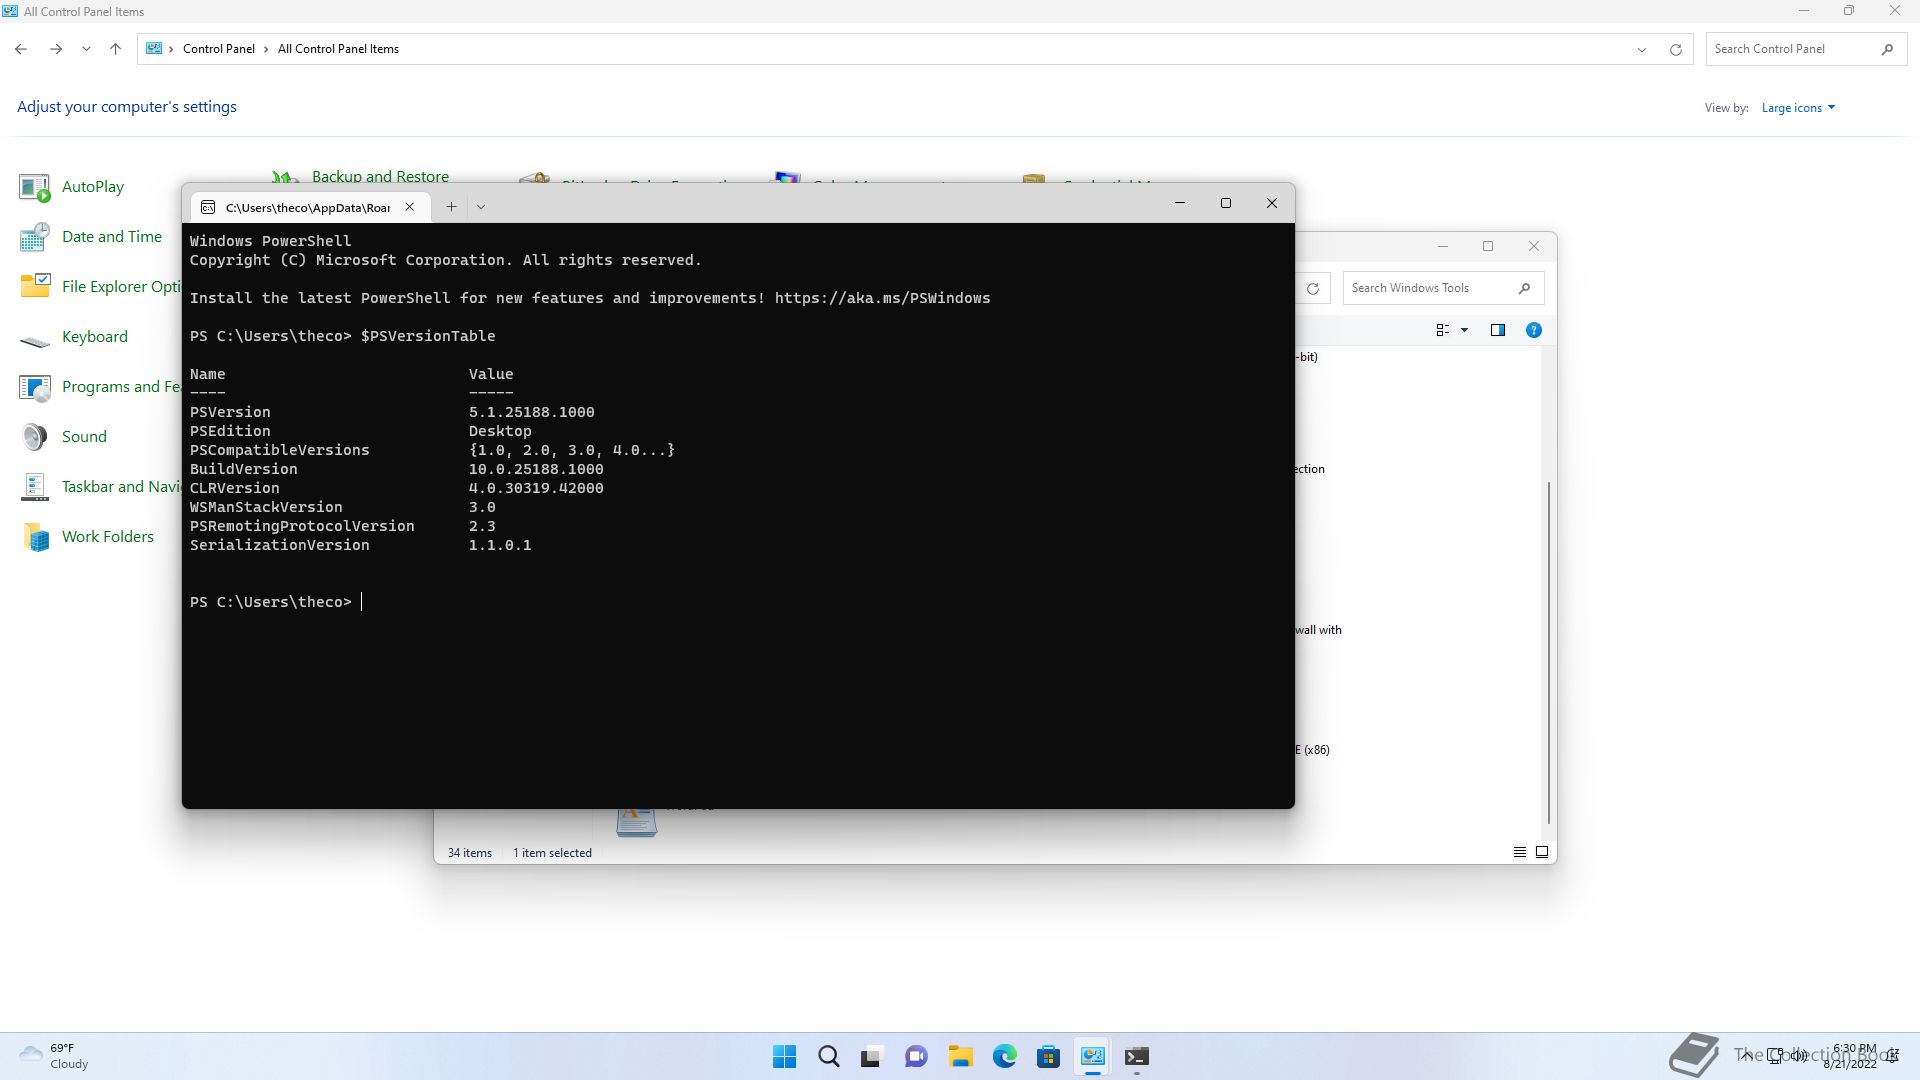
Task: Open File Explorer from taskbar
Action: coord(961,1057)
